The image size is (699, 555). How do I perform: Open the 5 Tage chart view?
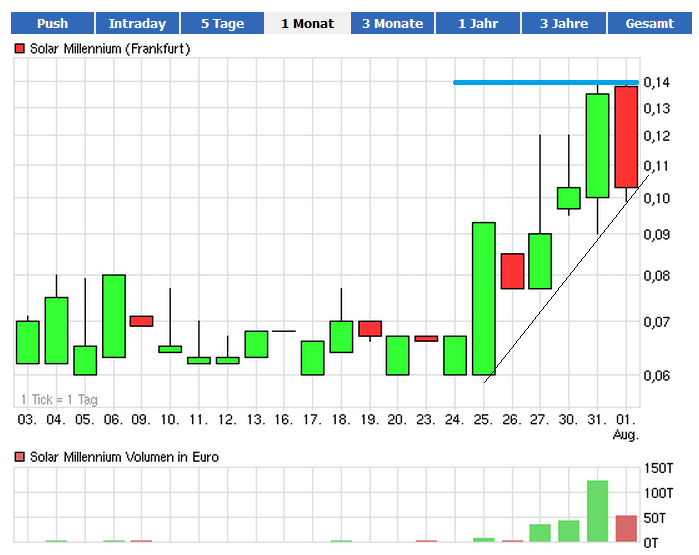[x=223, y=23]
